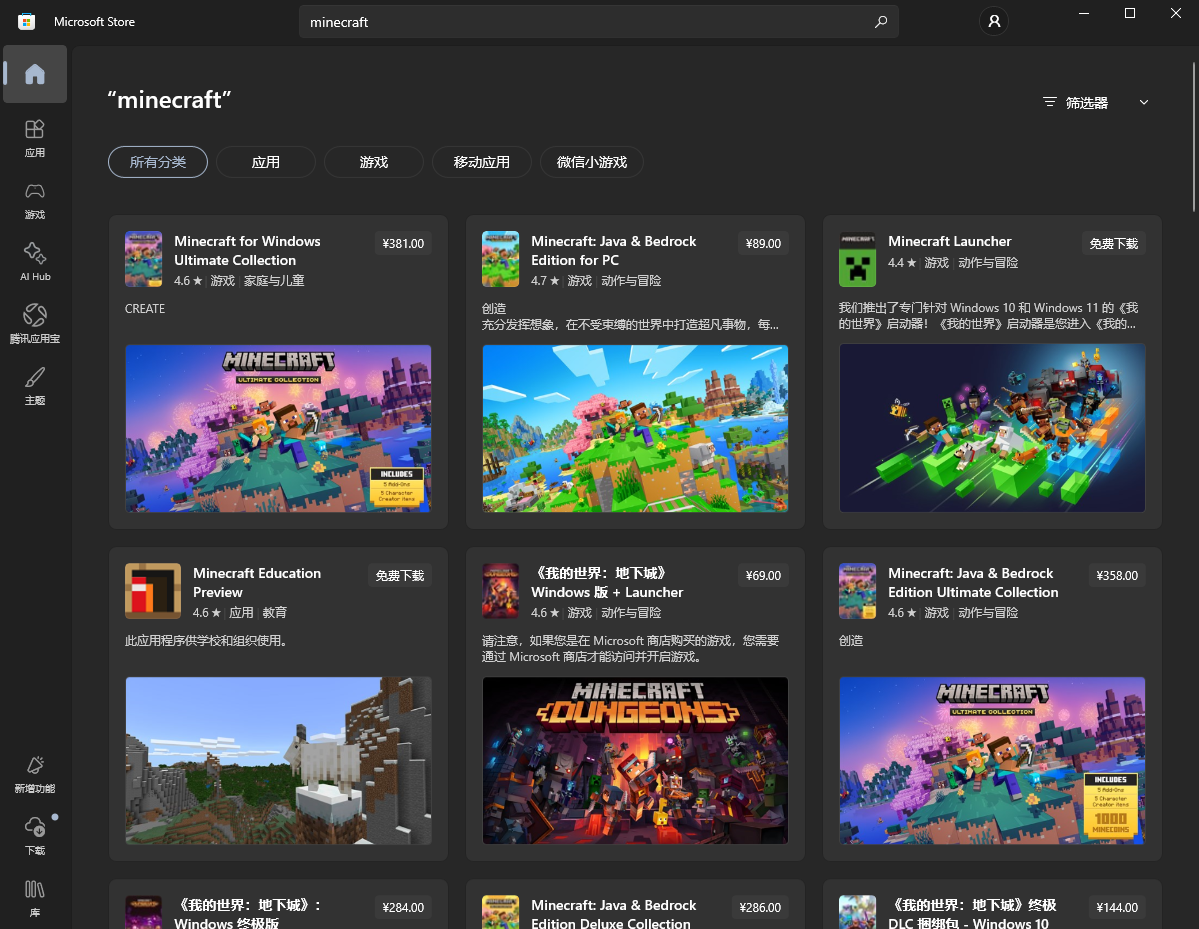1199x929 pixels.
Task: Open the 主题 section in sidebar
Action: pos(34,386)
